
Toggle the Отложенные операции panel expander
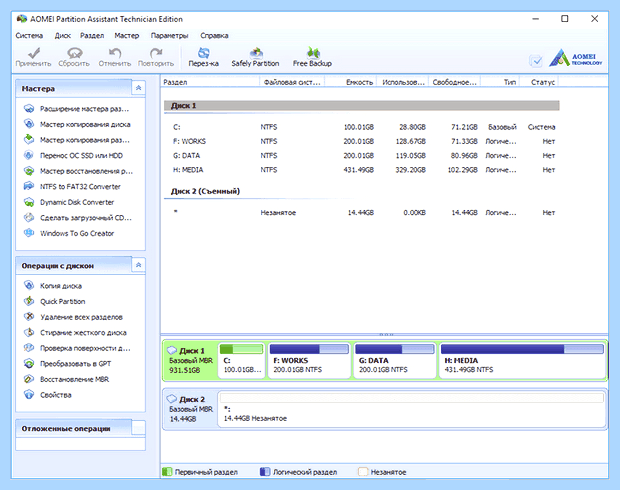pyautogui.click(x=138, y=428)
